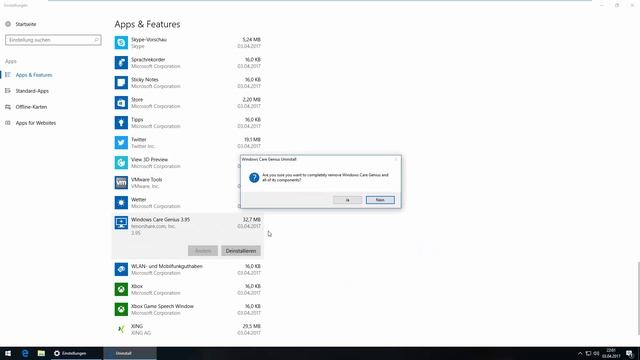Click the taskbar clock
This screenshot has width=640, height=360.
pos(611,353)
